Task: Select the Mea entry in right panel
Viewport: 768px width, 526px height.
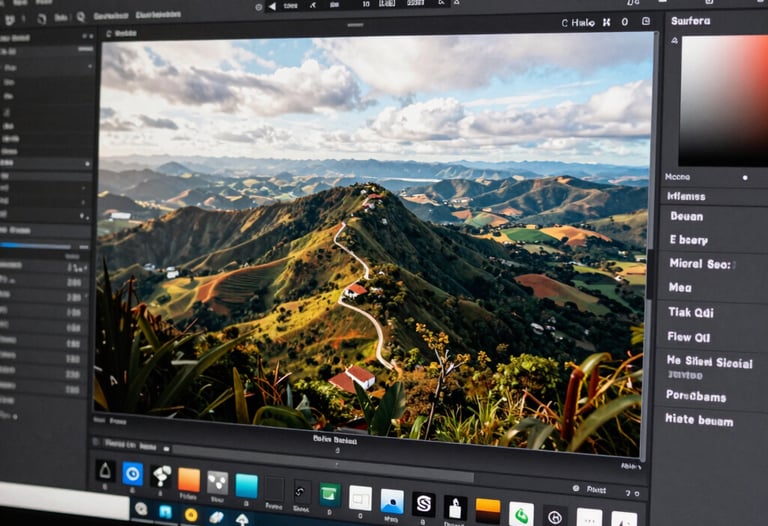Action: coord(680,287)
